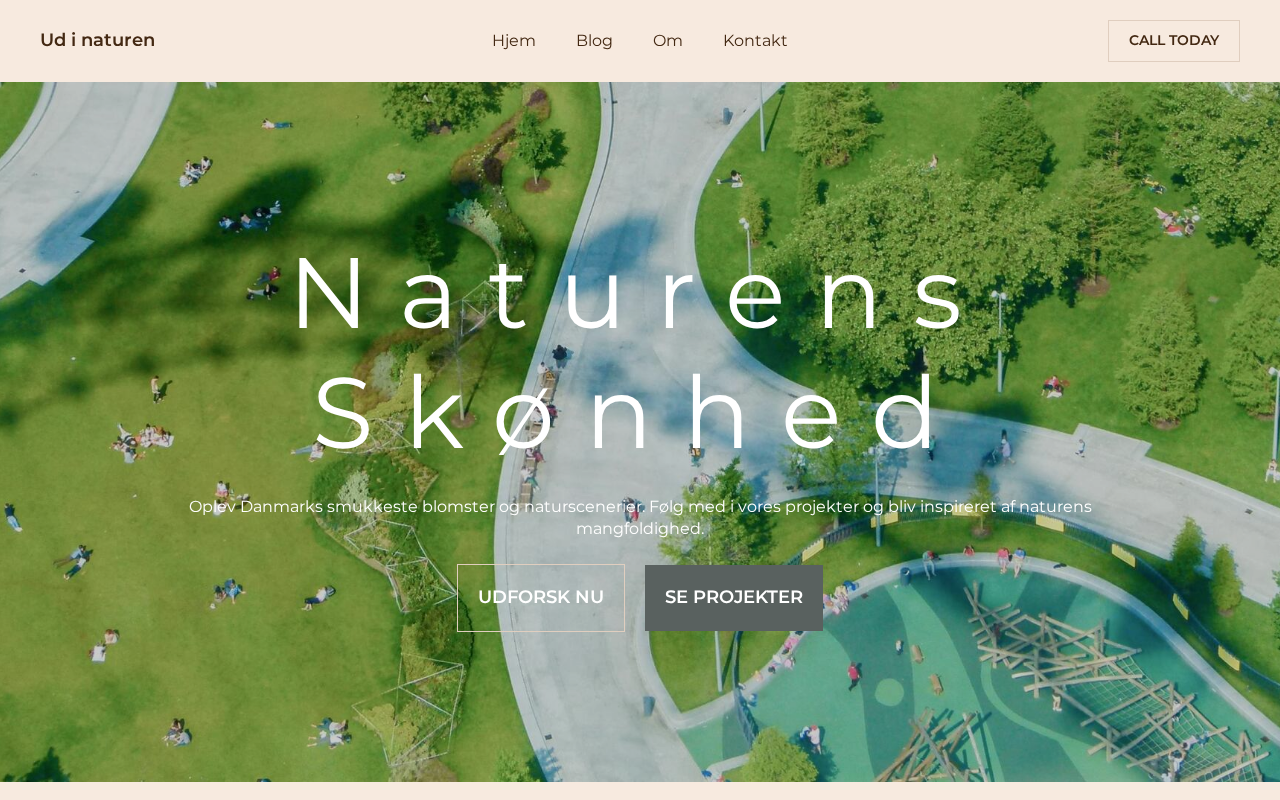
Task: Click the word Skønhed in hero heading
Action: (x=630, y=415)
